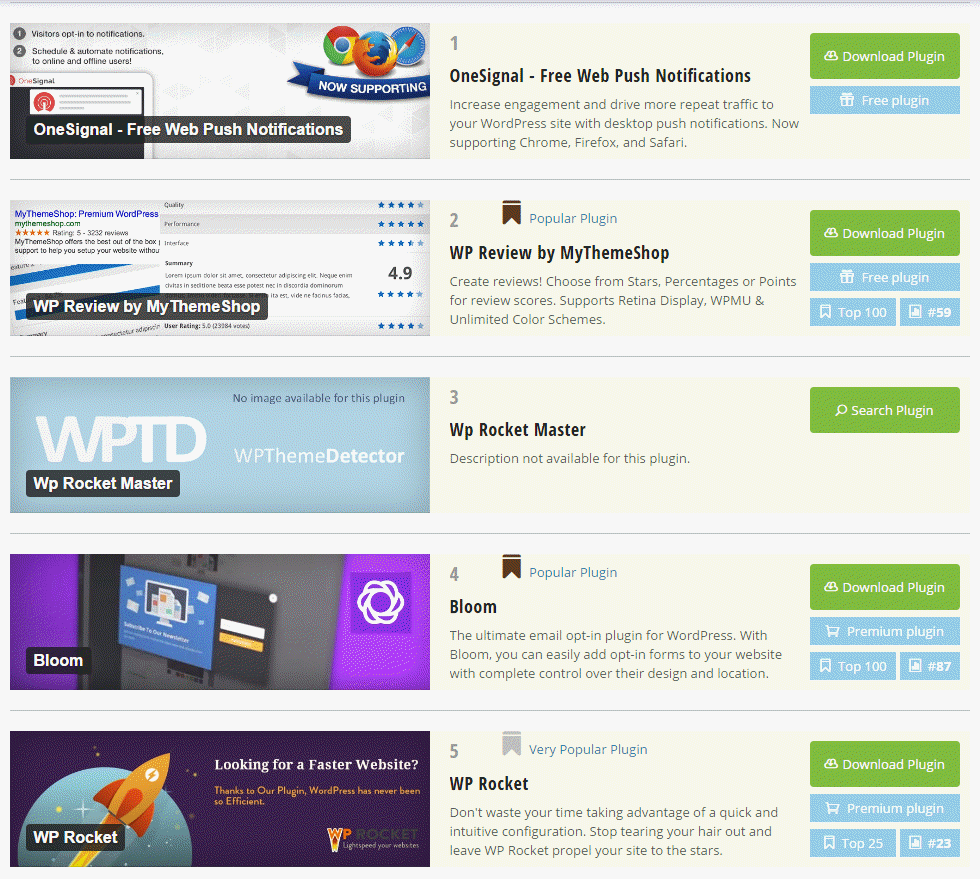Click the Premium plugin badge for WP Rocket
This screenshot has width=980, height=879.
tap(884, 808)
